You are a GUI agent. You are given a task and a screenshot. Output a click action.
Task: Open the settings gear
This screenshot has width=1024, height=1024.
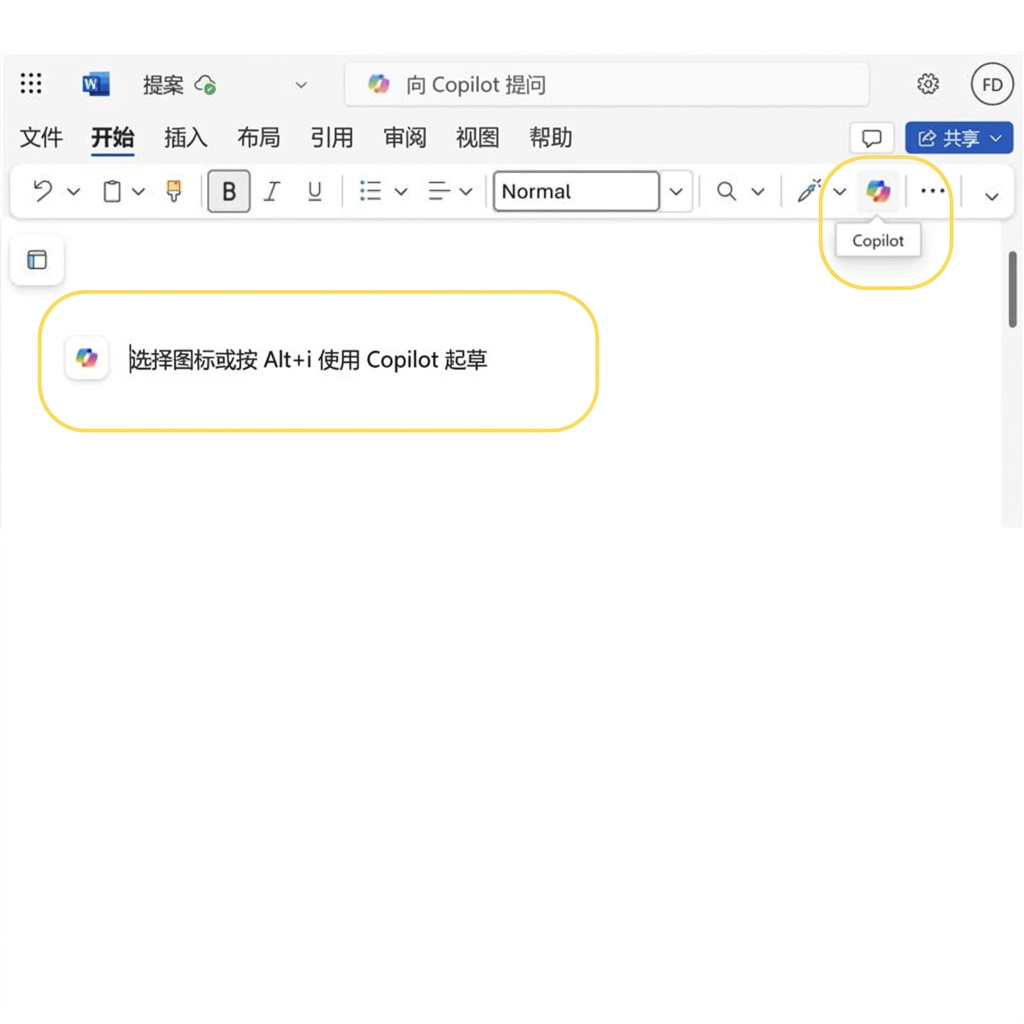(x=927, y=84)
